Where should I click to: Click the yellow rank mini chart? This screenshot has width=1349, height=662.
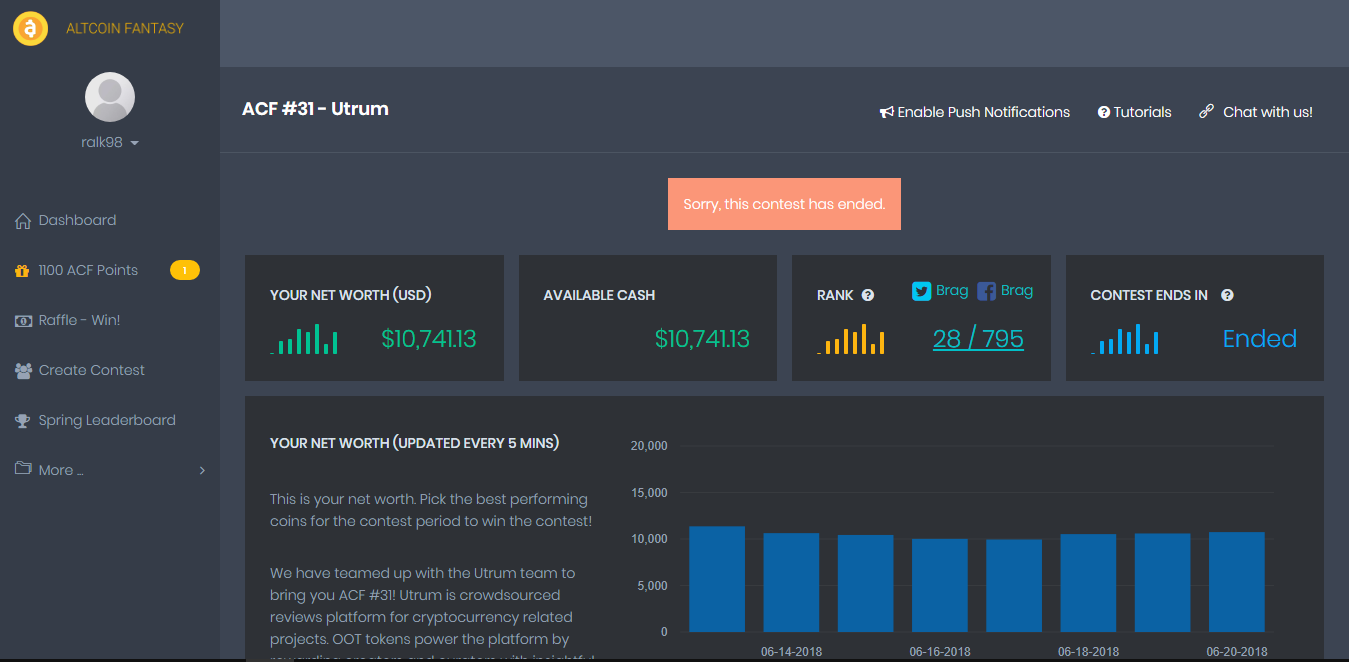pyautogui.click(x=851, y=339)
